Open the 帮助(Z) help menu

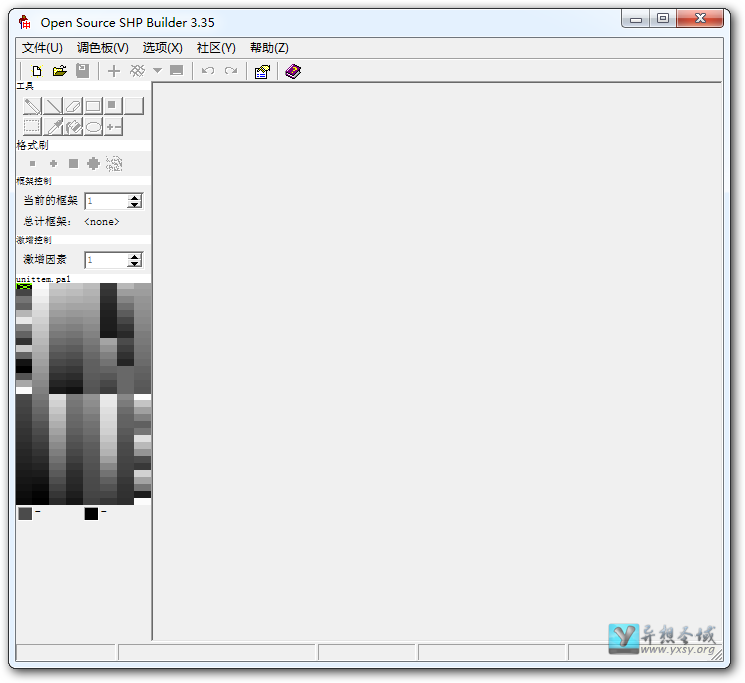click(x=269, y=48)
